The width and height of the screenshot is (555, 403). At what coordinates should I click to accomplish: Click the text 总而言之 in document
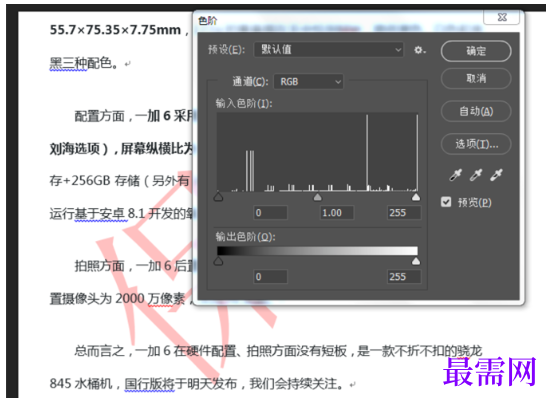(99, 351)
